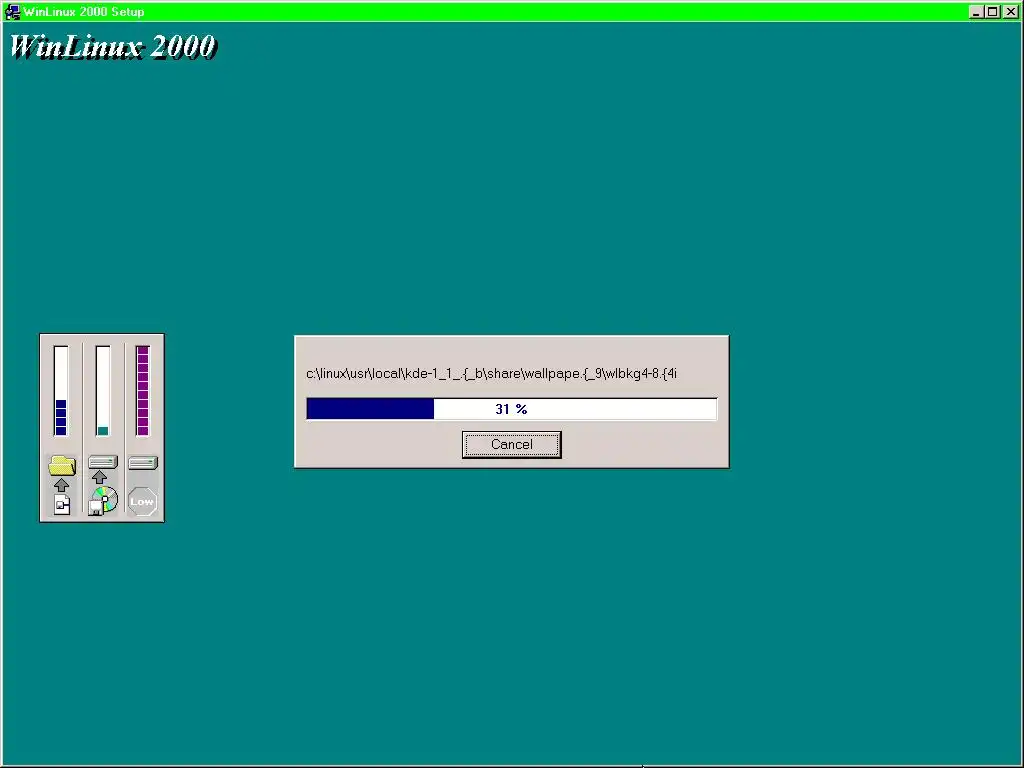Click the up arrow between document and folder
The height and width of the screenshot is (768, 1024).
pyautogui.click(x=61, y=485)
